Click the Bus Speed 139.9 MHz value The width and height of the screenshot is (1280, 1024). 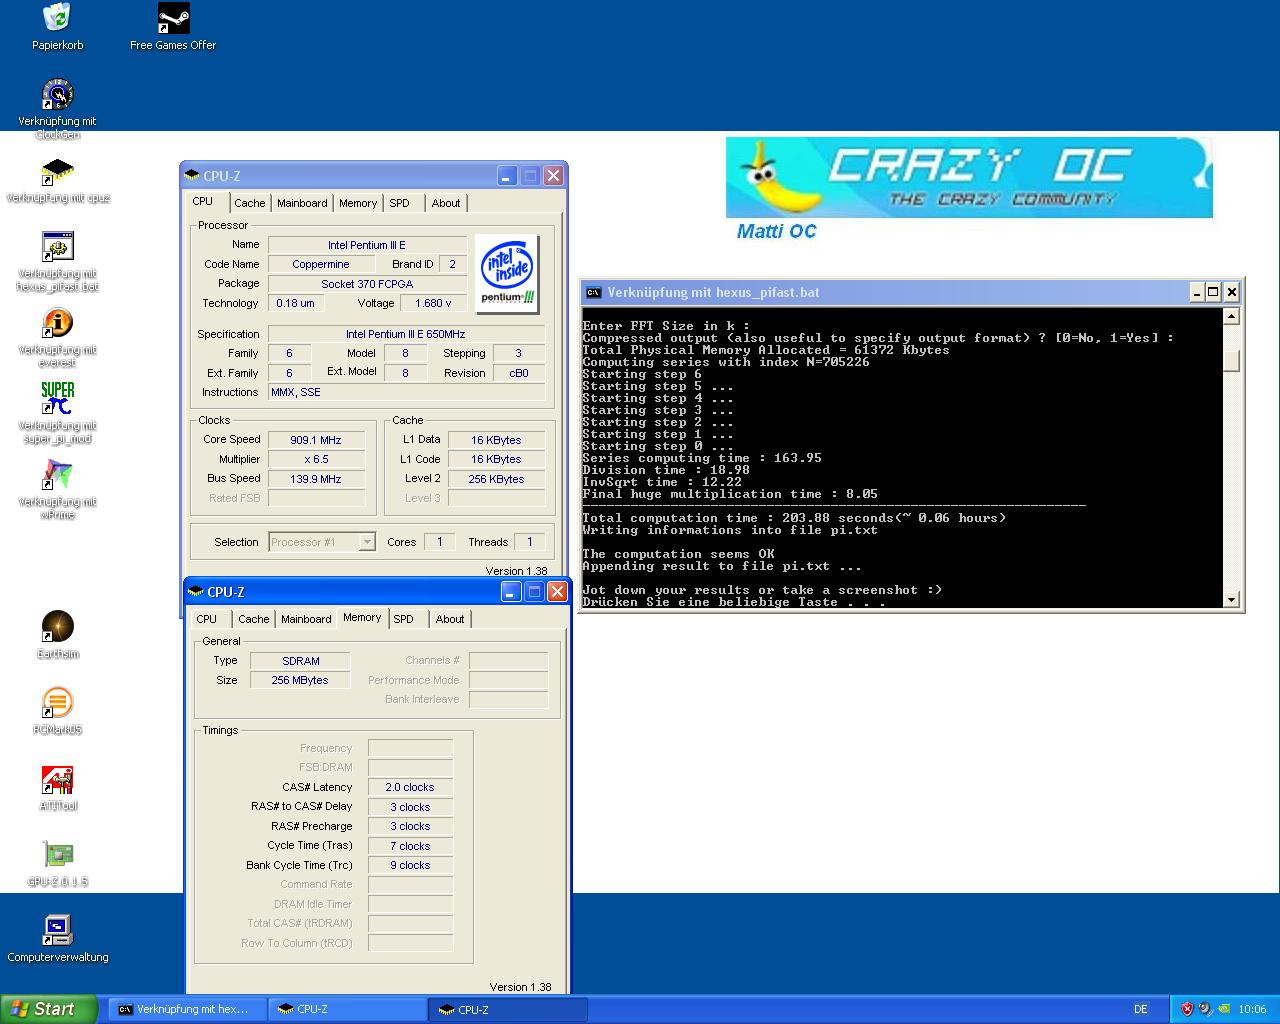coord(316,479)
